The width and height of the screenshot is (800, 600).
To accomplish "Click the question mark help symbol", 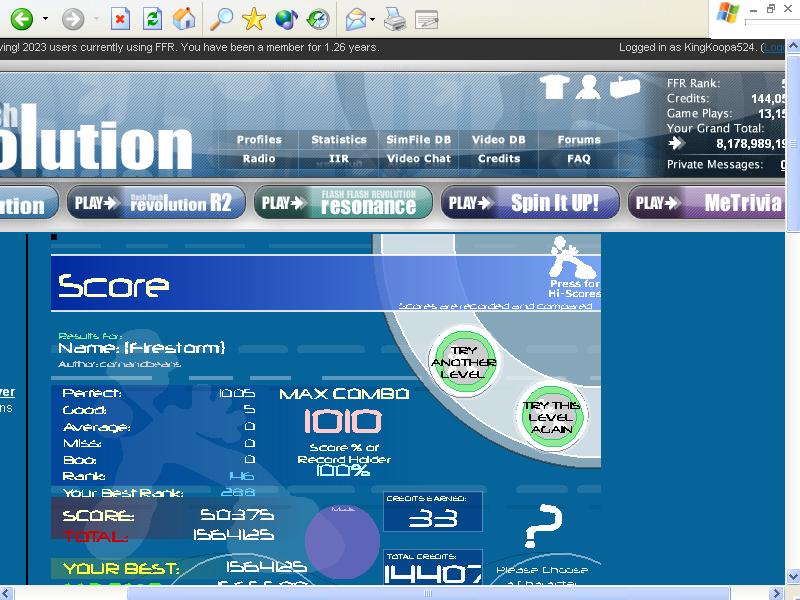I will click(x=543, y=526).
